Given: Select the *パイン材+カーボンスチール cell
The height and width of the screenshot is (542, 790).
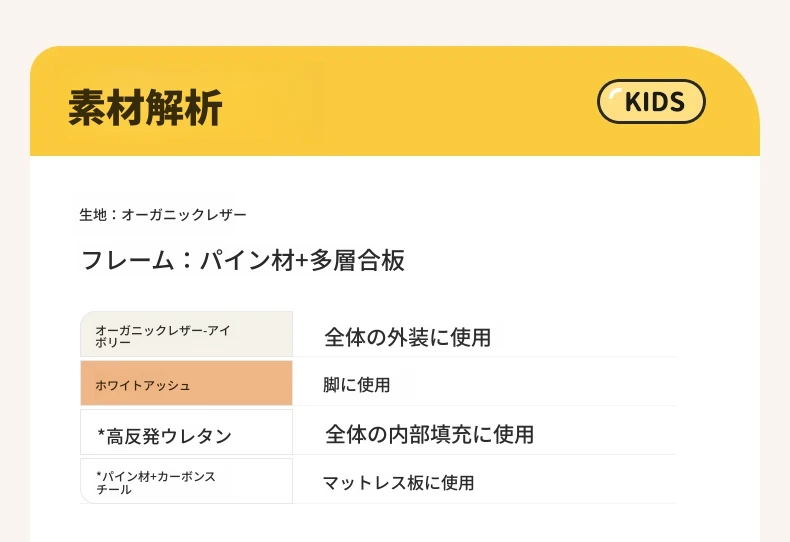Looking at the screenshot, I should (x=186, y=481).
